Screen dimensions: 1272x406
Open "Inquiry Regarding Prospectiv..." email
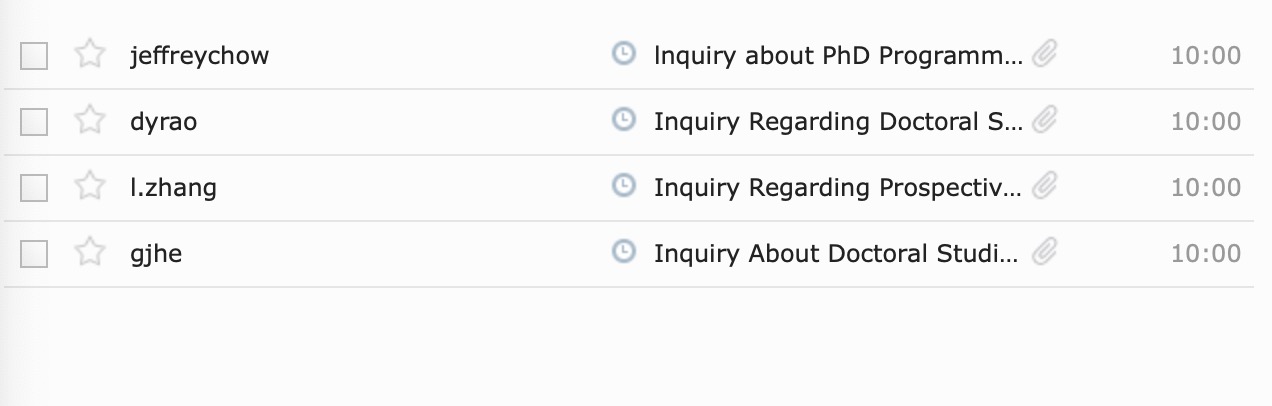click(x=838, y=188)
